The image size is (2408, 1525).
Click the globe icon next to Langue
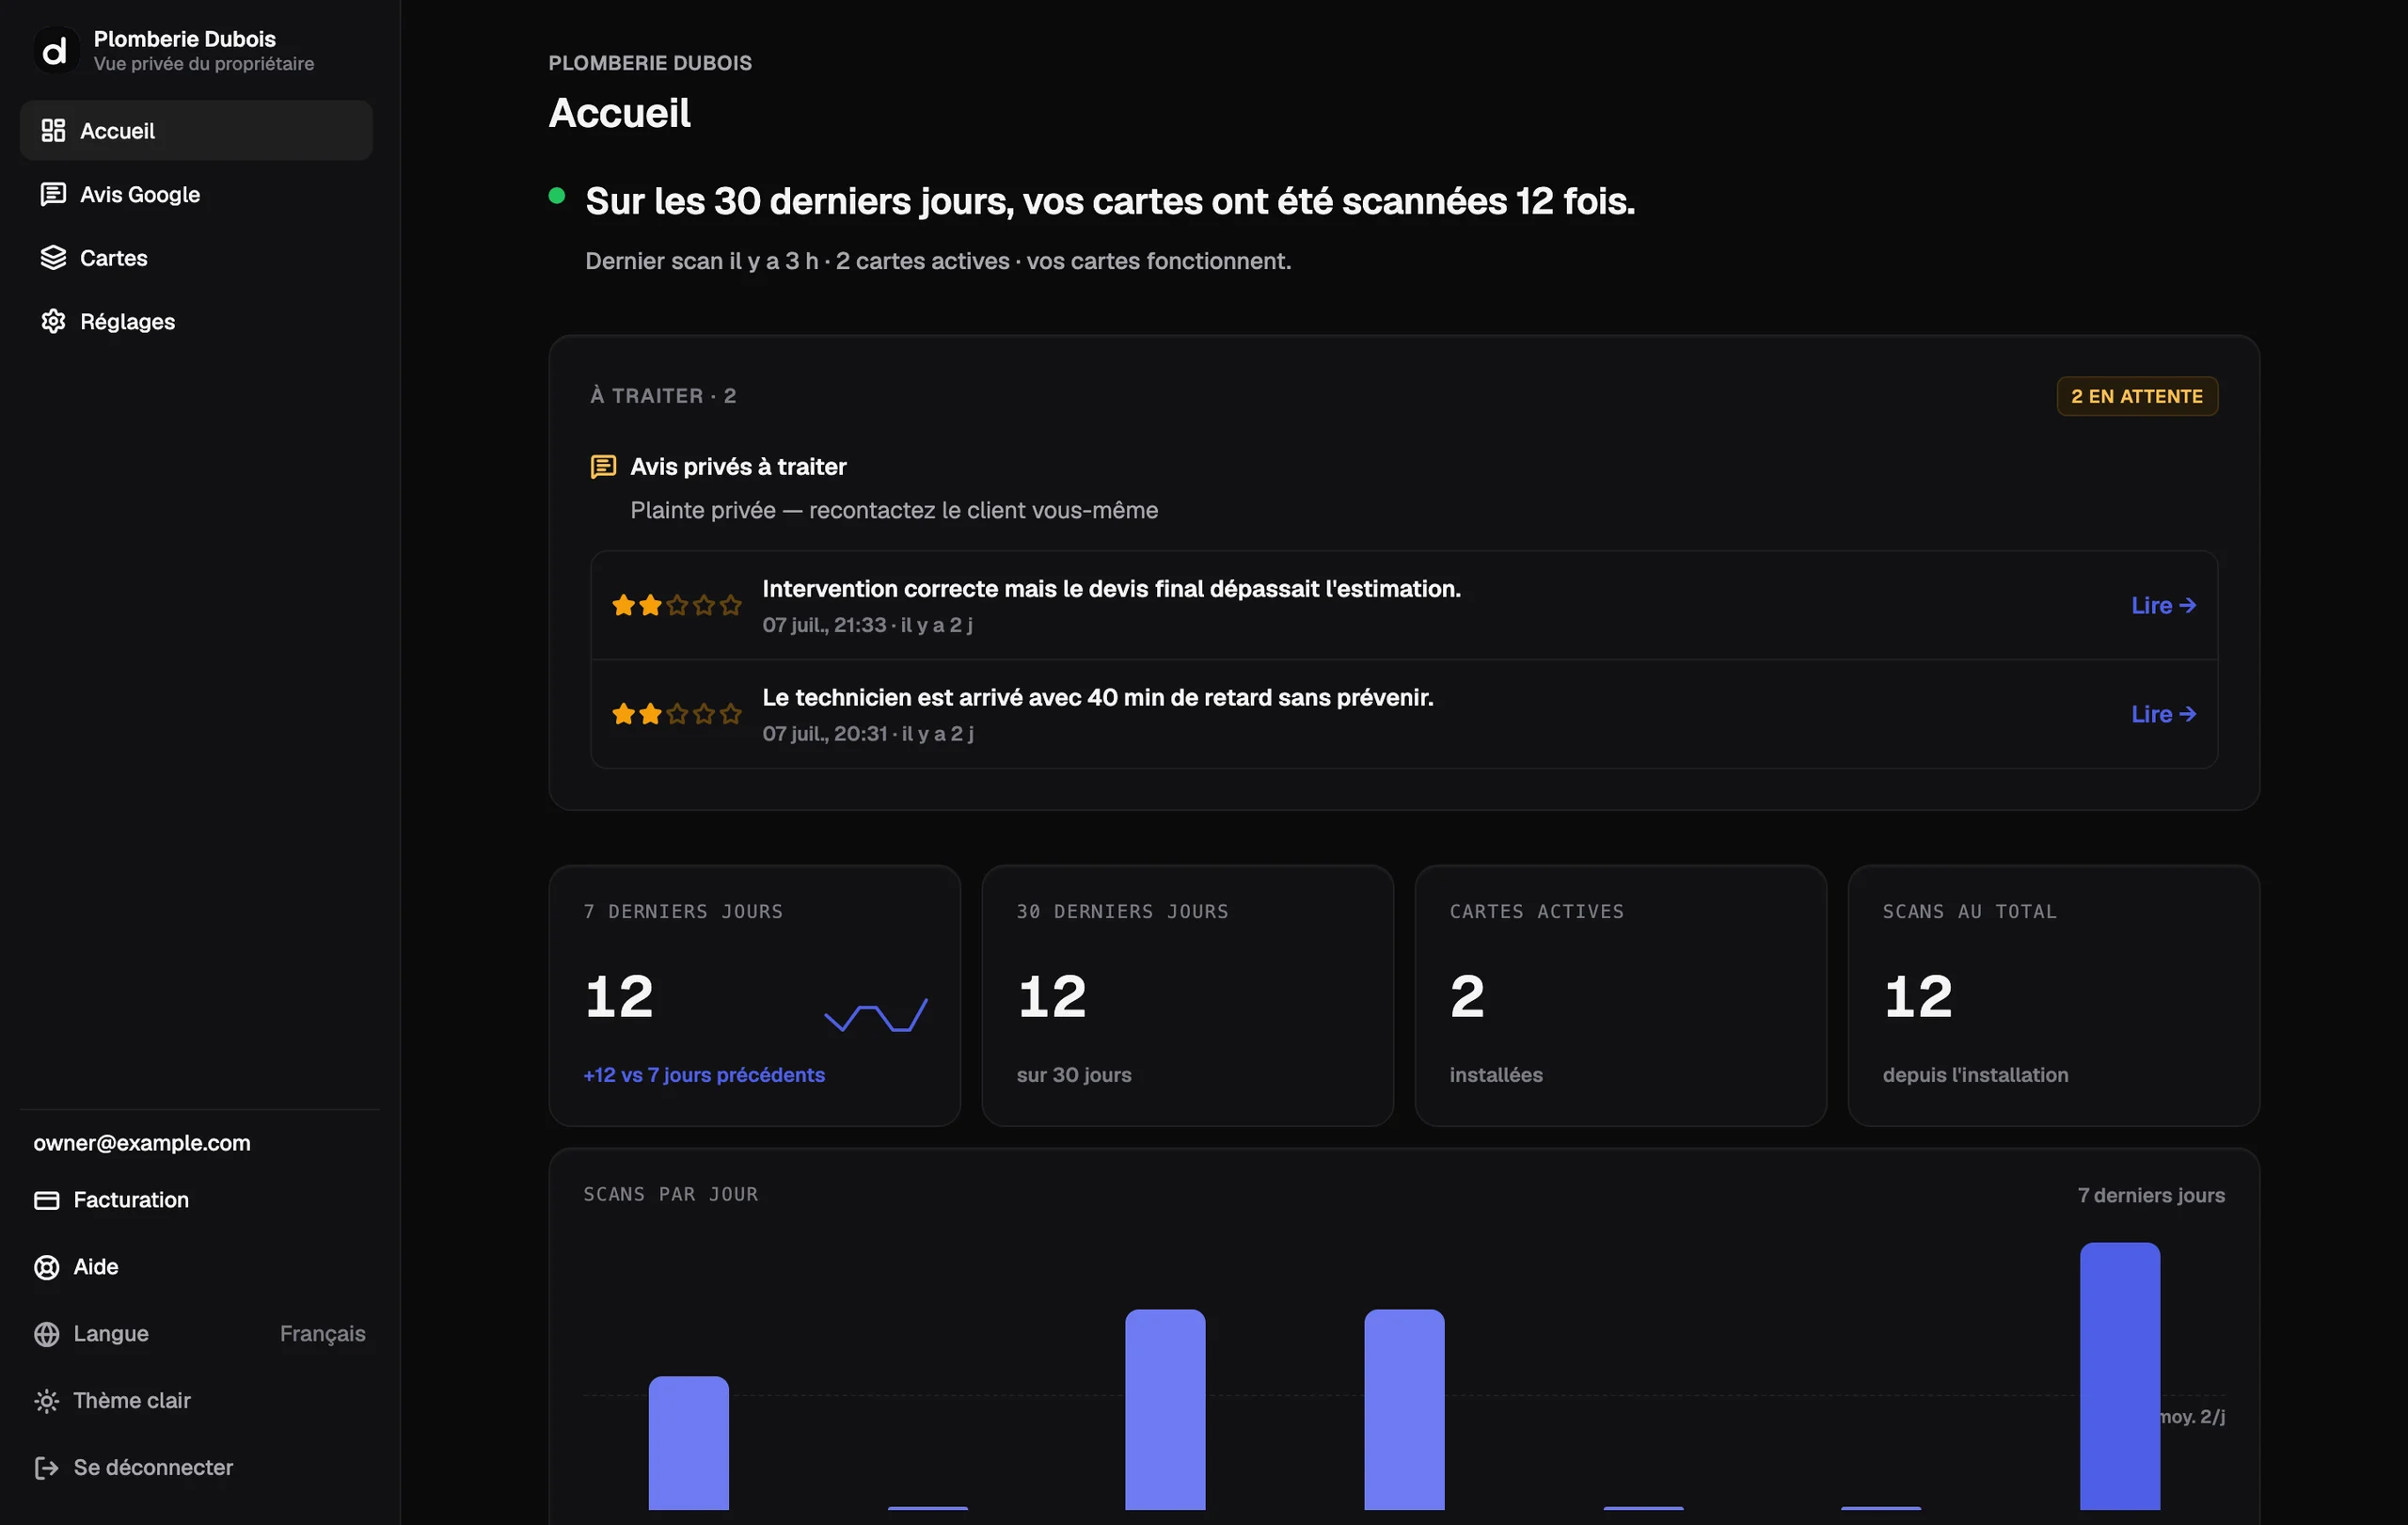(x=47, y=1334)
